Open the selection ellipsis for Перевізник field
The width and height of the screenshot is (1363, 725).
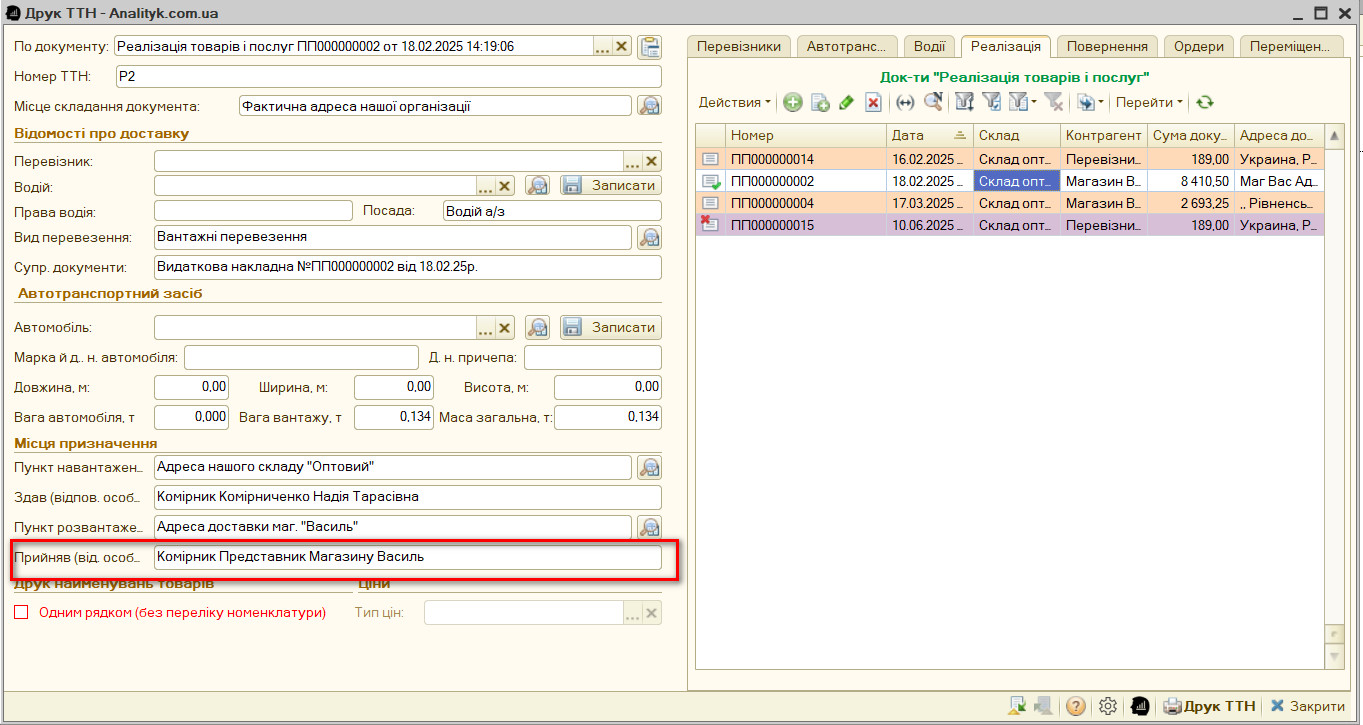[632, 161]
